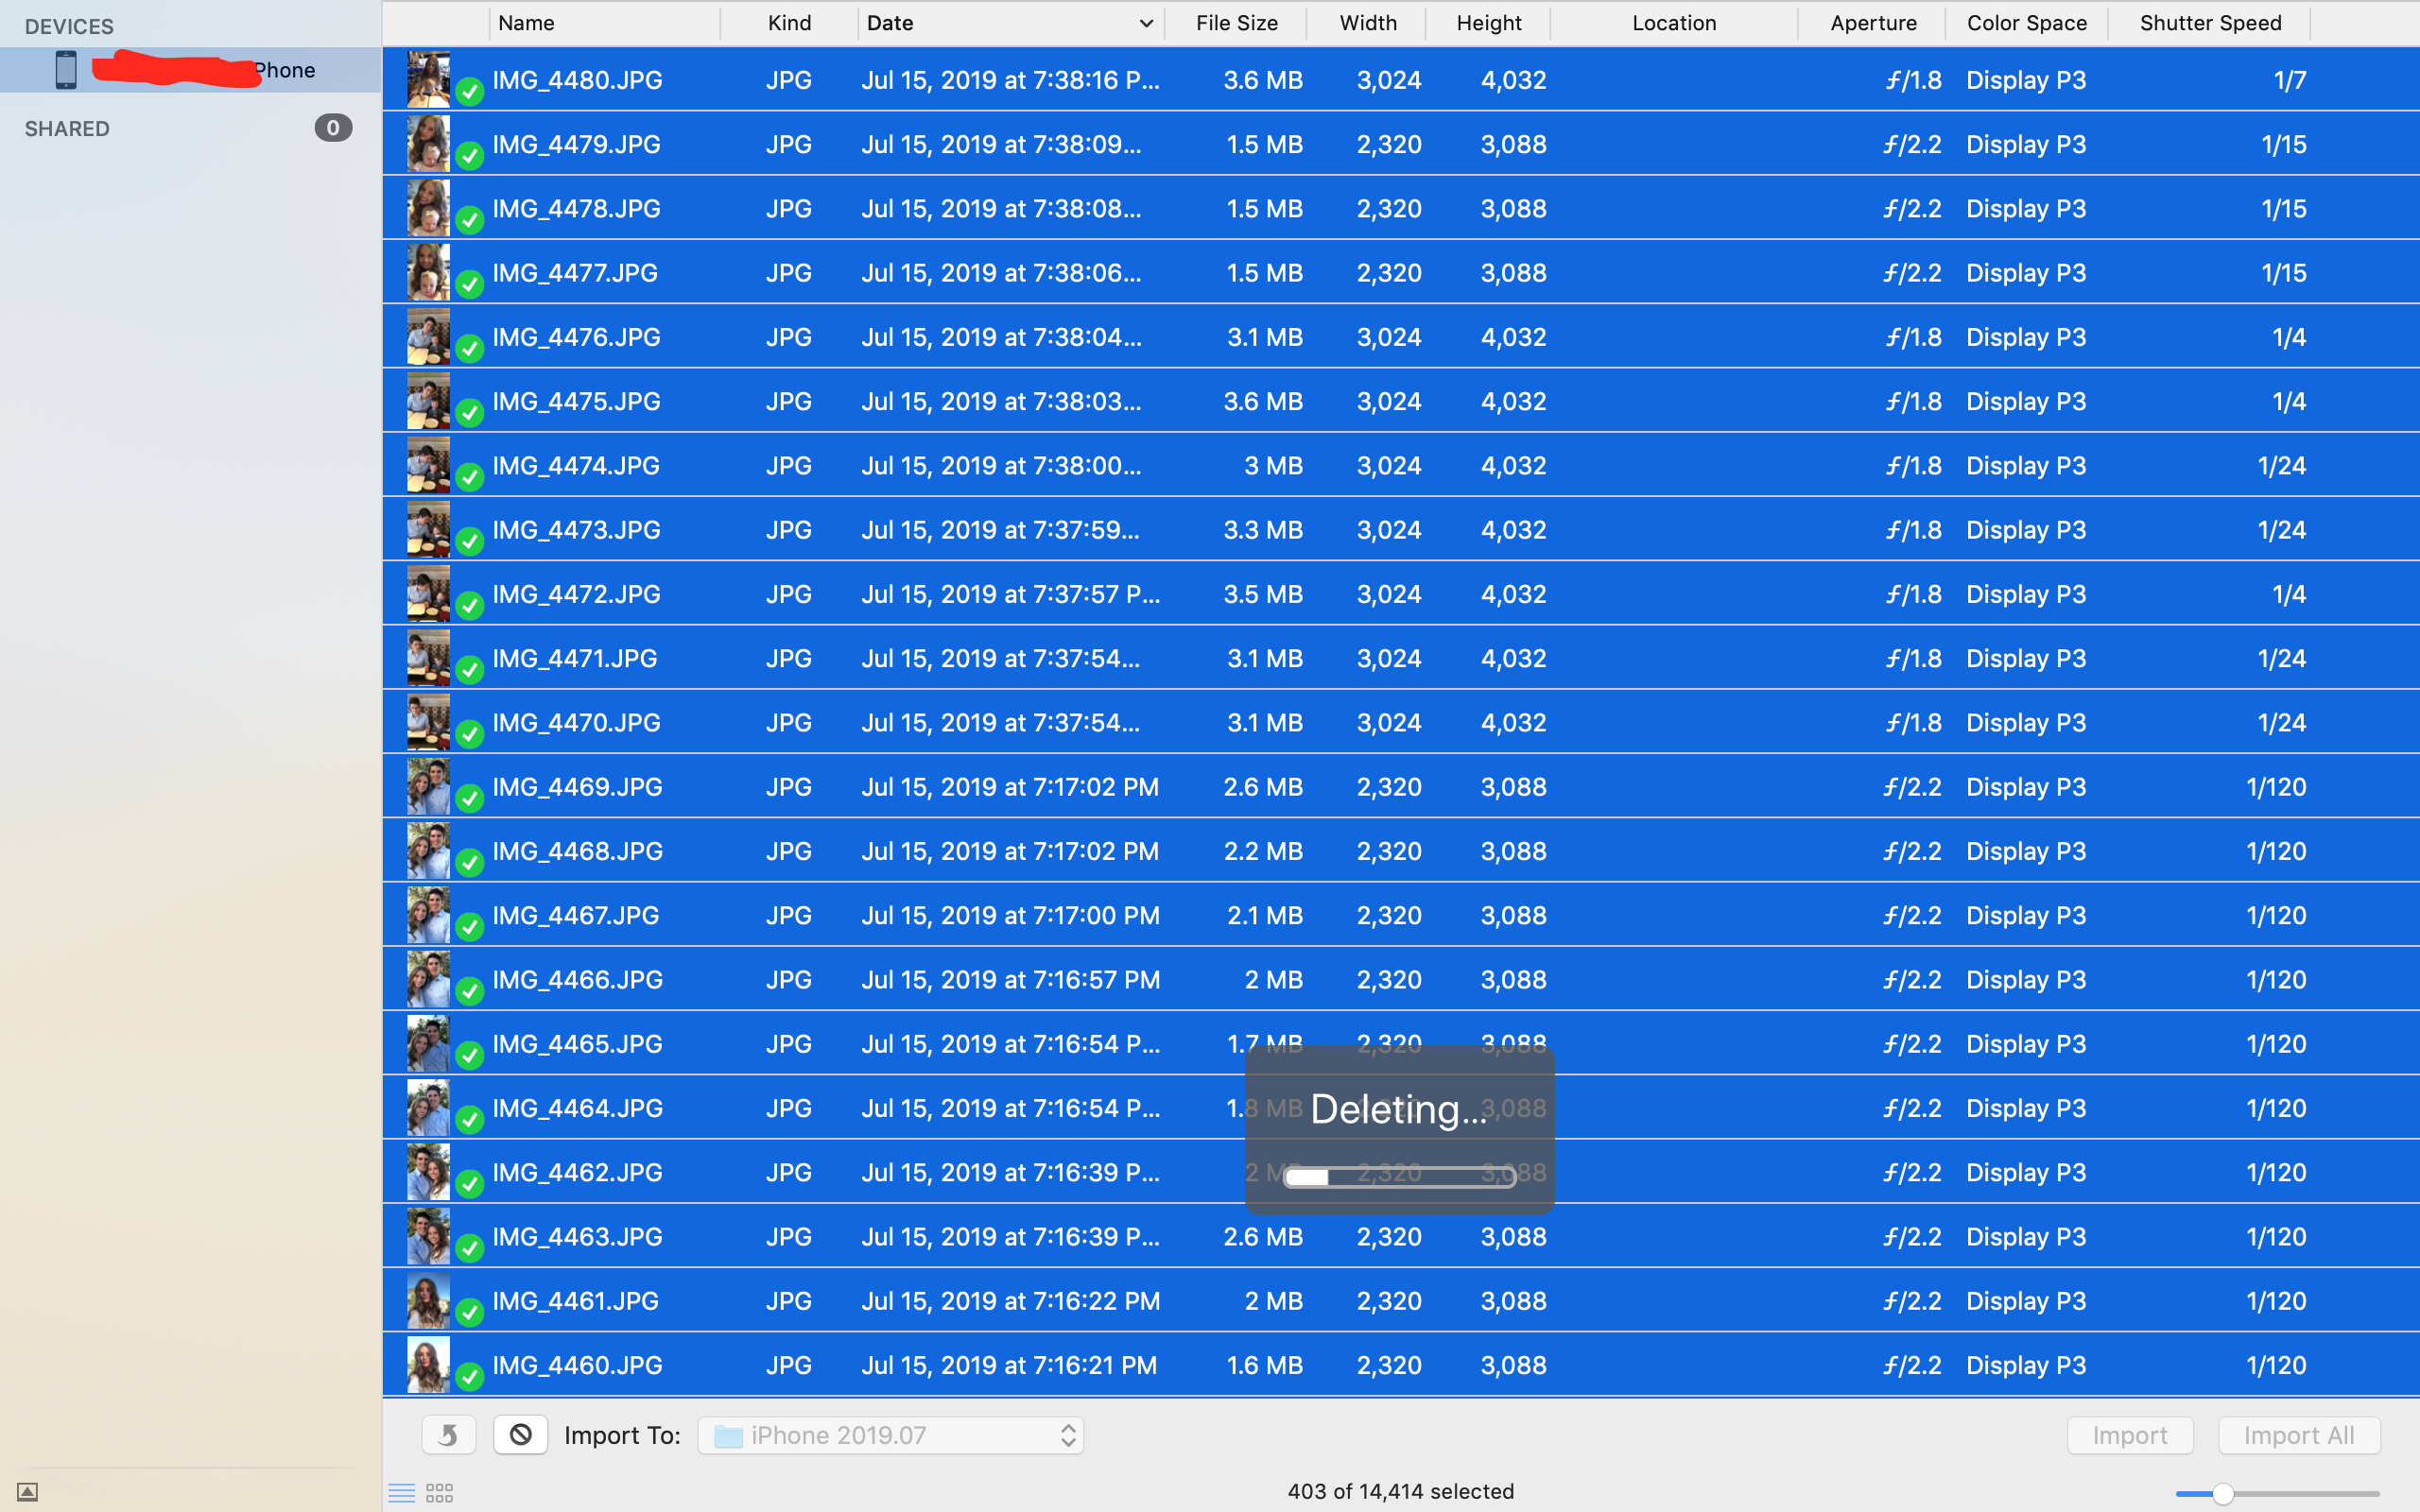Select the IMG_4467.JPG file name
Screen dimensions: 2420x1512
576,915
